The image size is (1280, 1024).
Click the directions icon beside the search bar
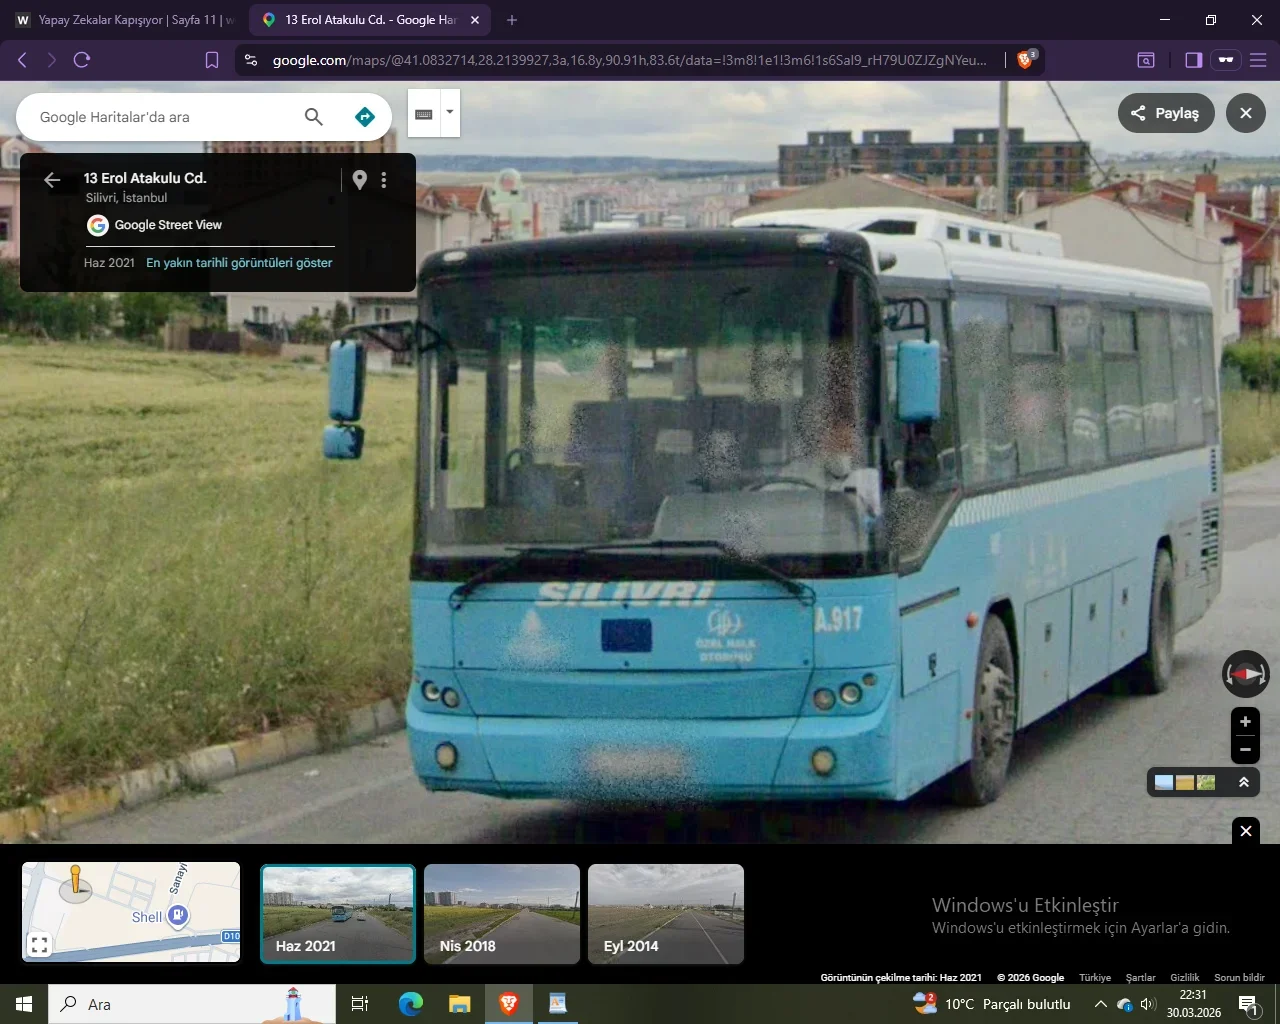(x=365, y=116)
